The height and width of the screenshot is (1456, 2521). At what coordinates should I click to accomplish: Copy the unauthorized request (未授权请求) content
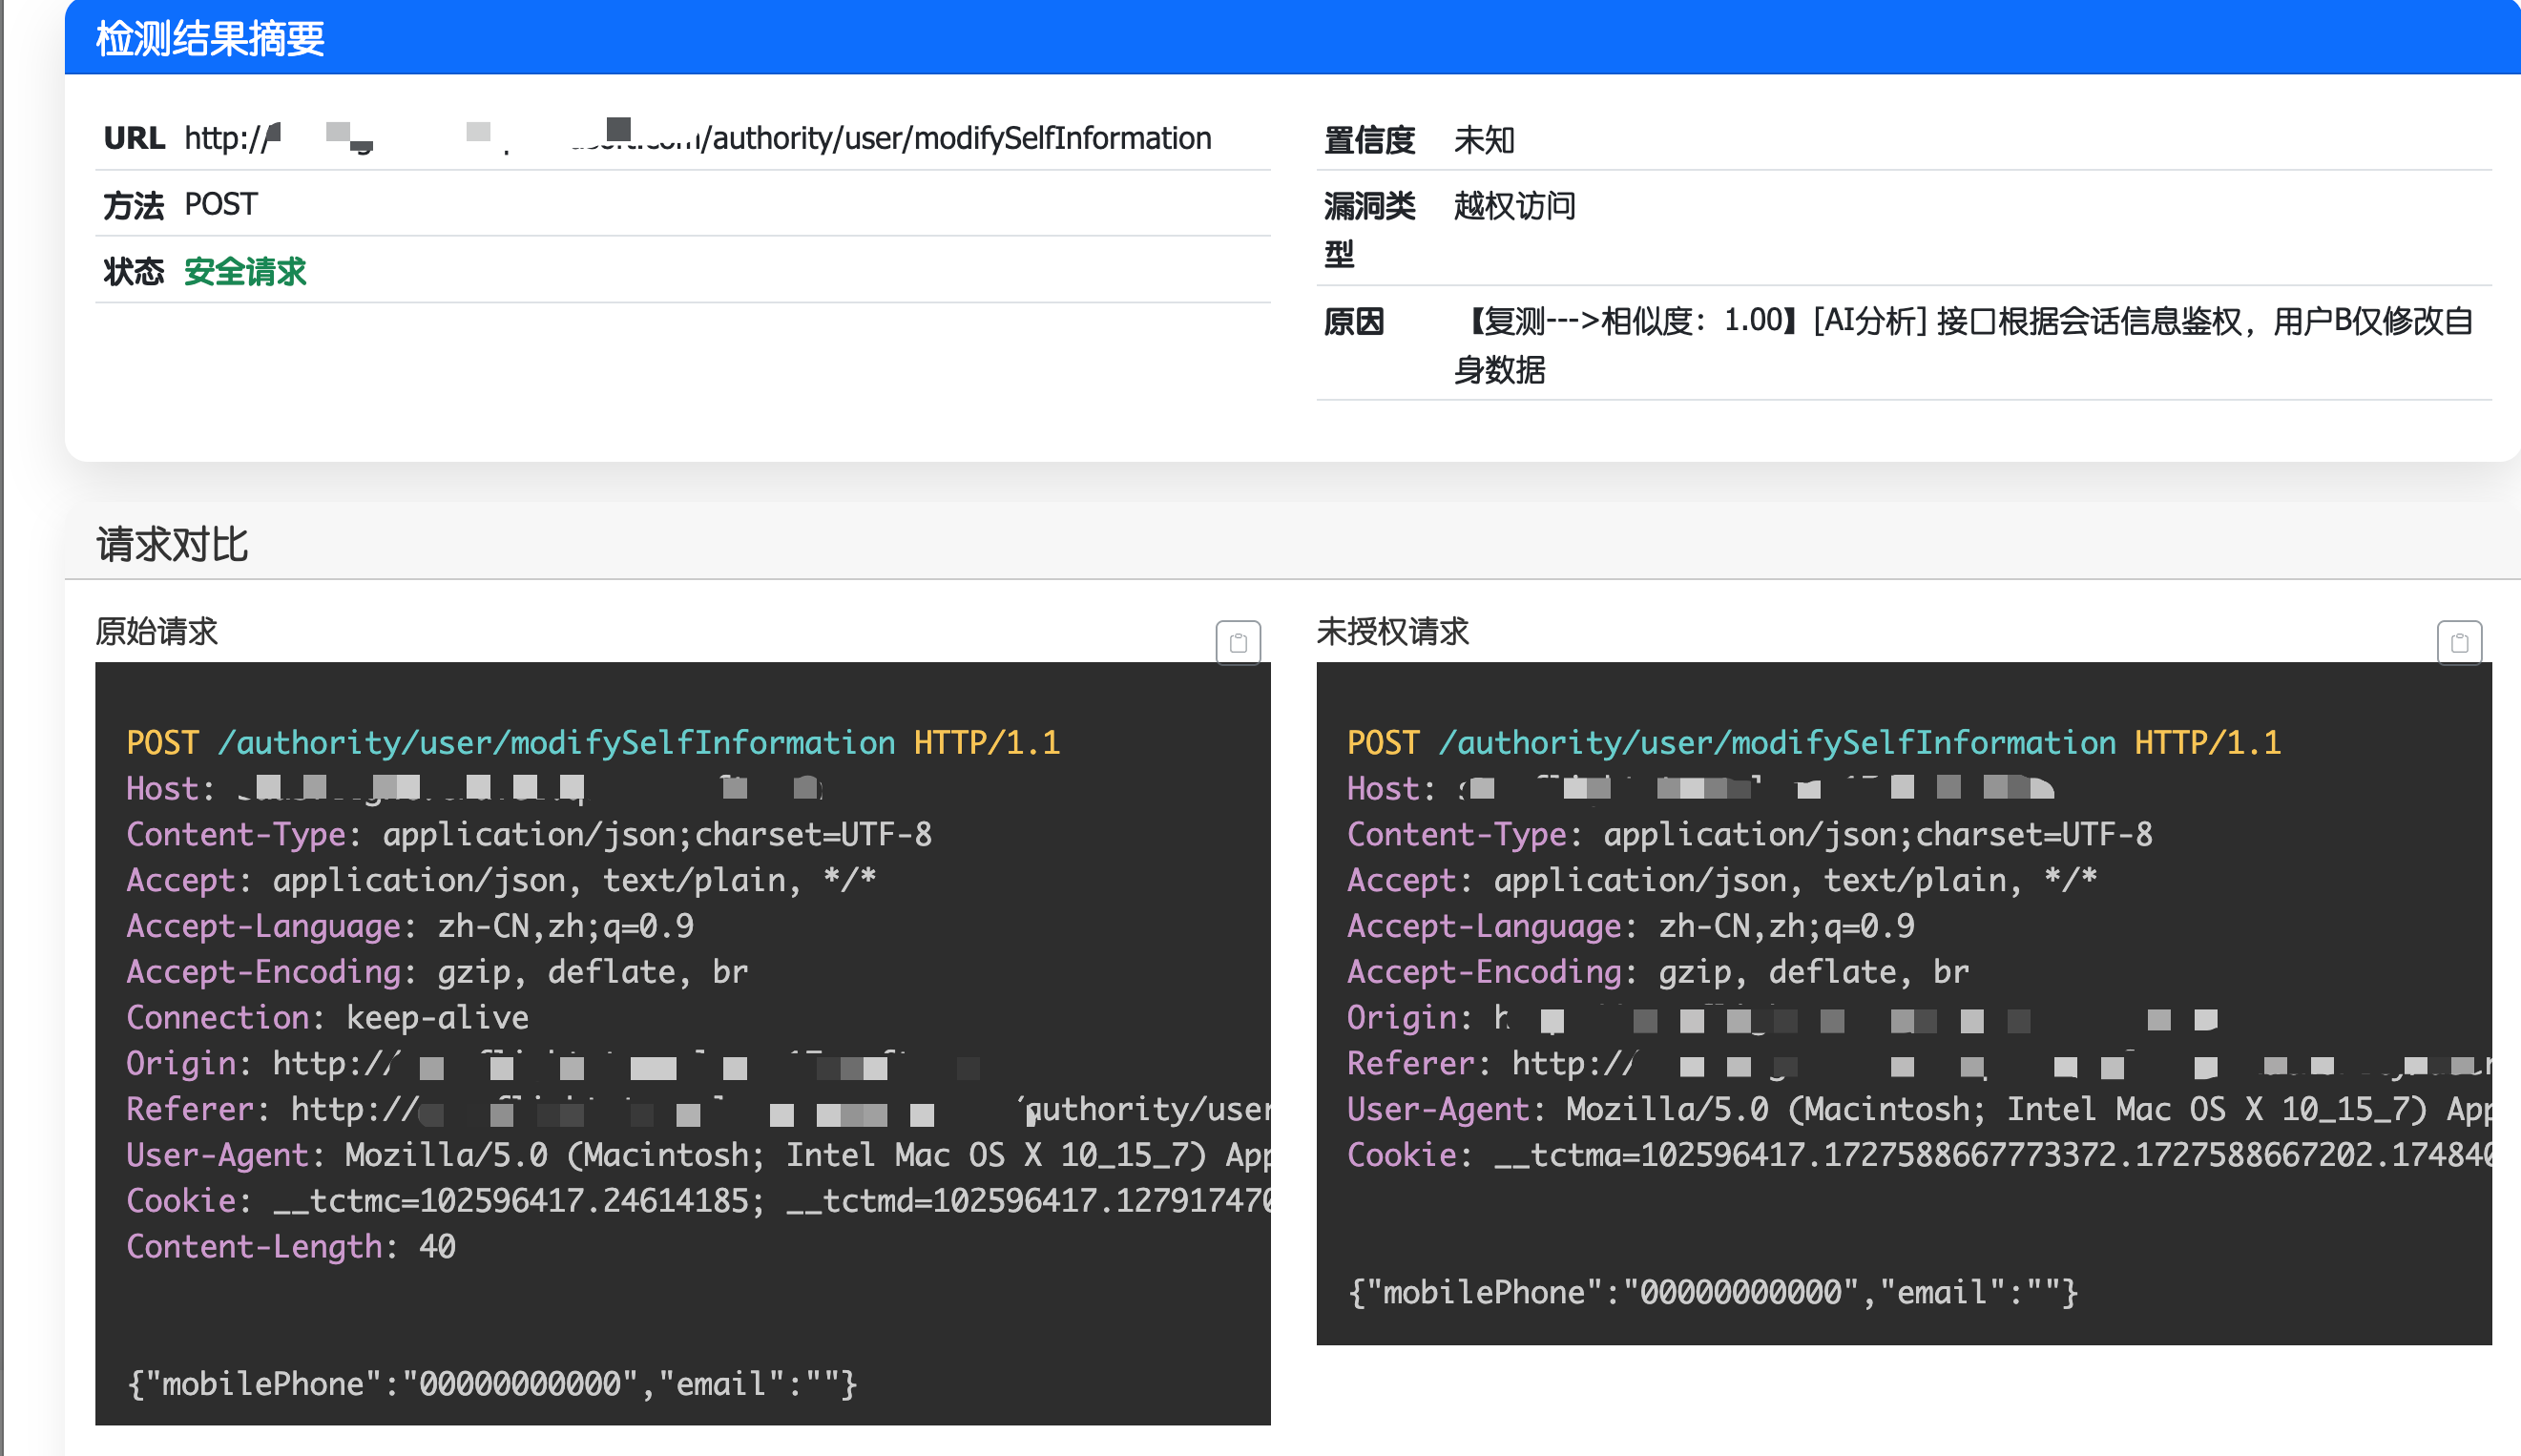[2458, 642]
